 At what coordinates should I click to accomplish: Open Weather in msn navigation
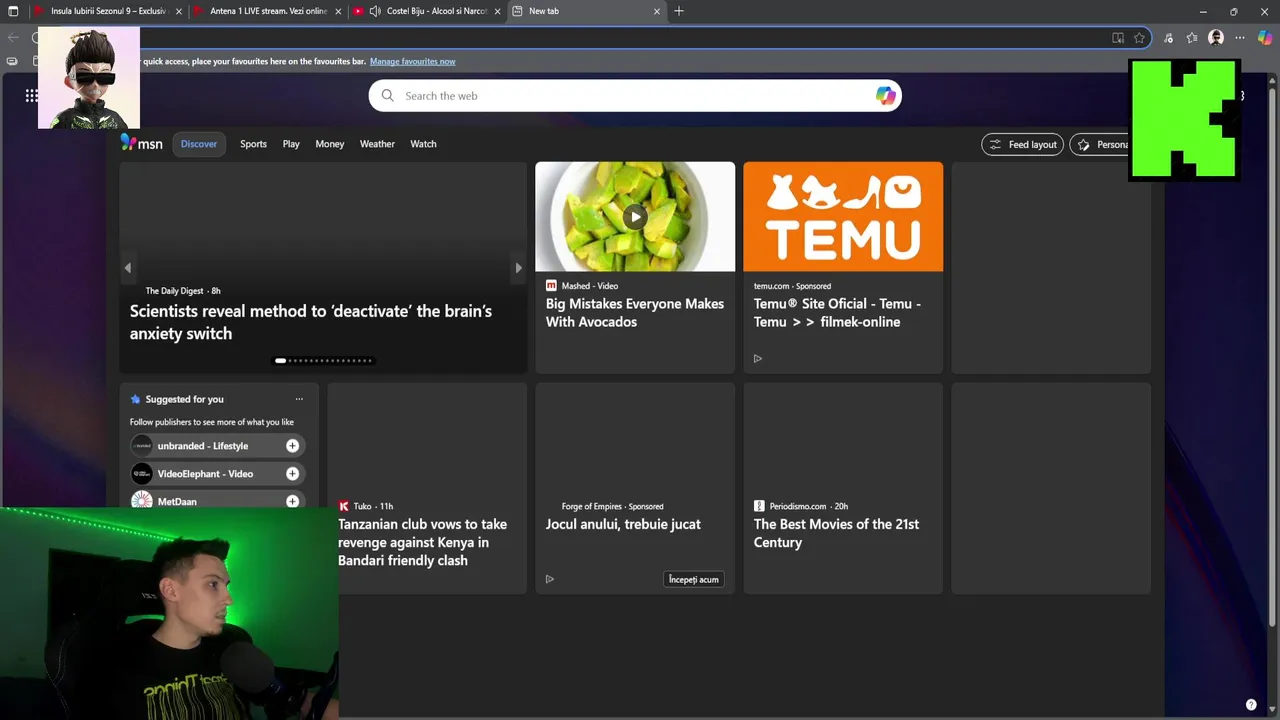pyautogui.click(x=377, y=144)
